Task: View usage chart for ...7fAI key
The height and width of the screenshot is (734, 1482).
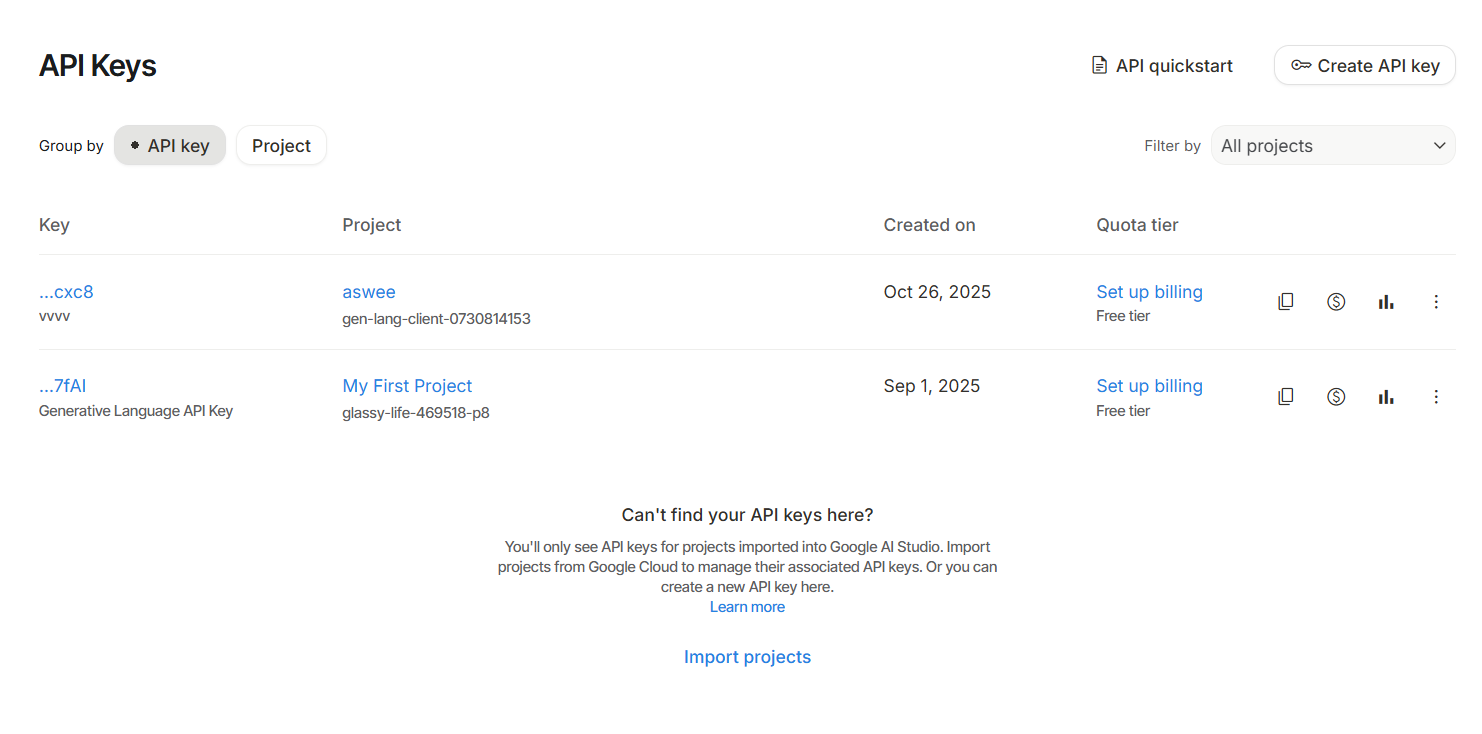Action: 1386,396
